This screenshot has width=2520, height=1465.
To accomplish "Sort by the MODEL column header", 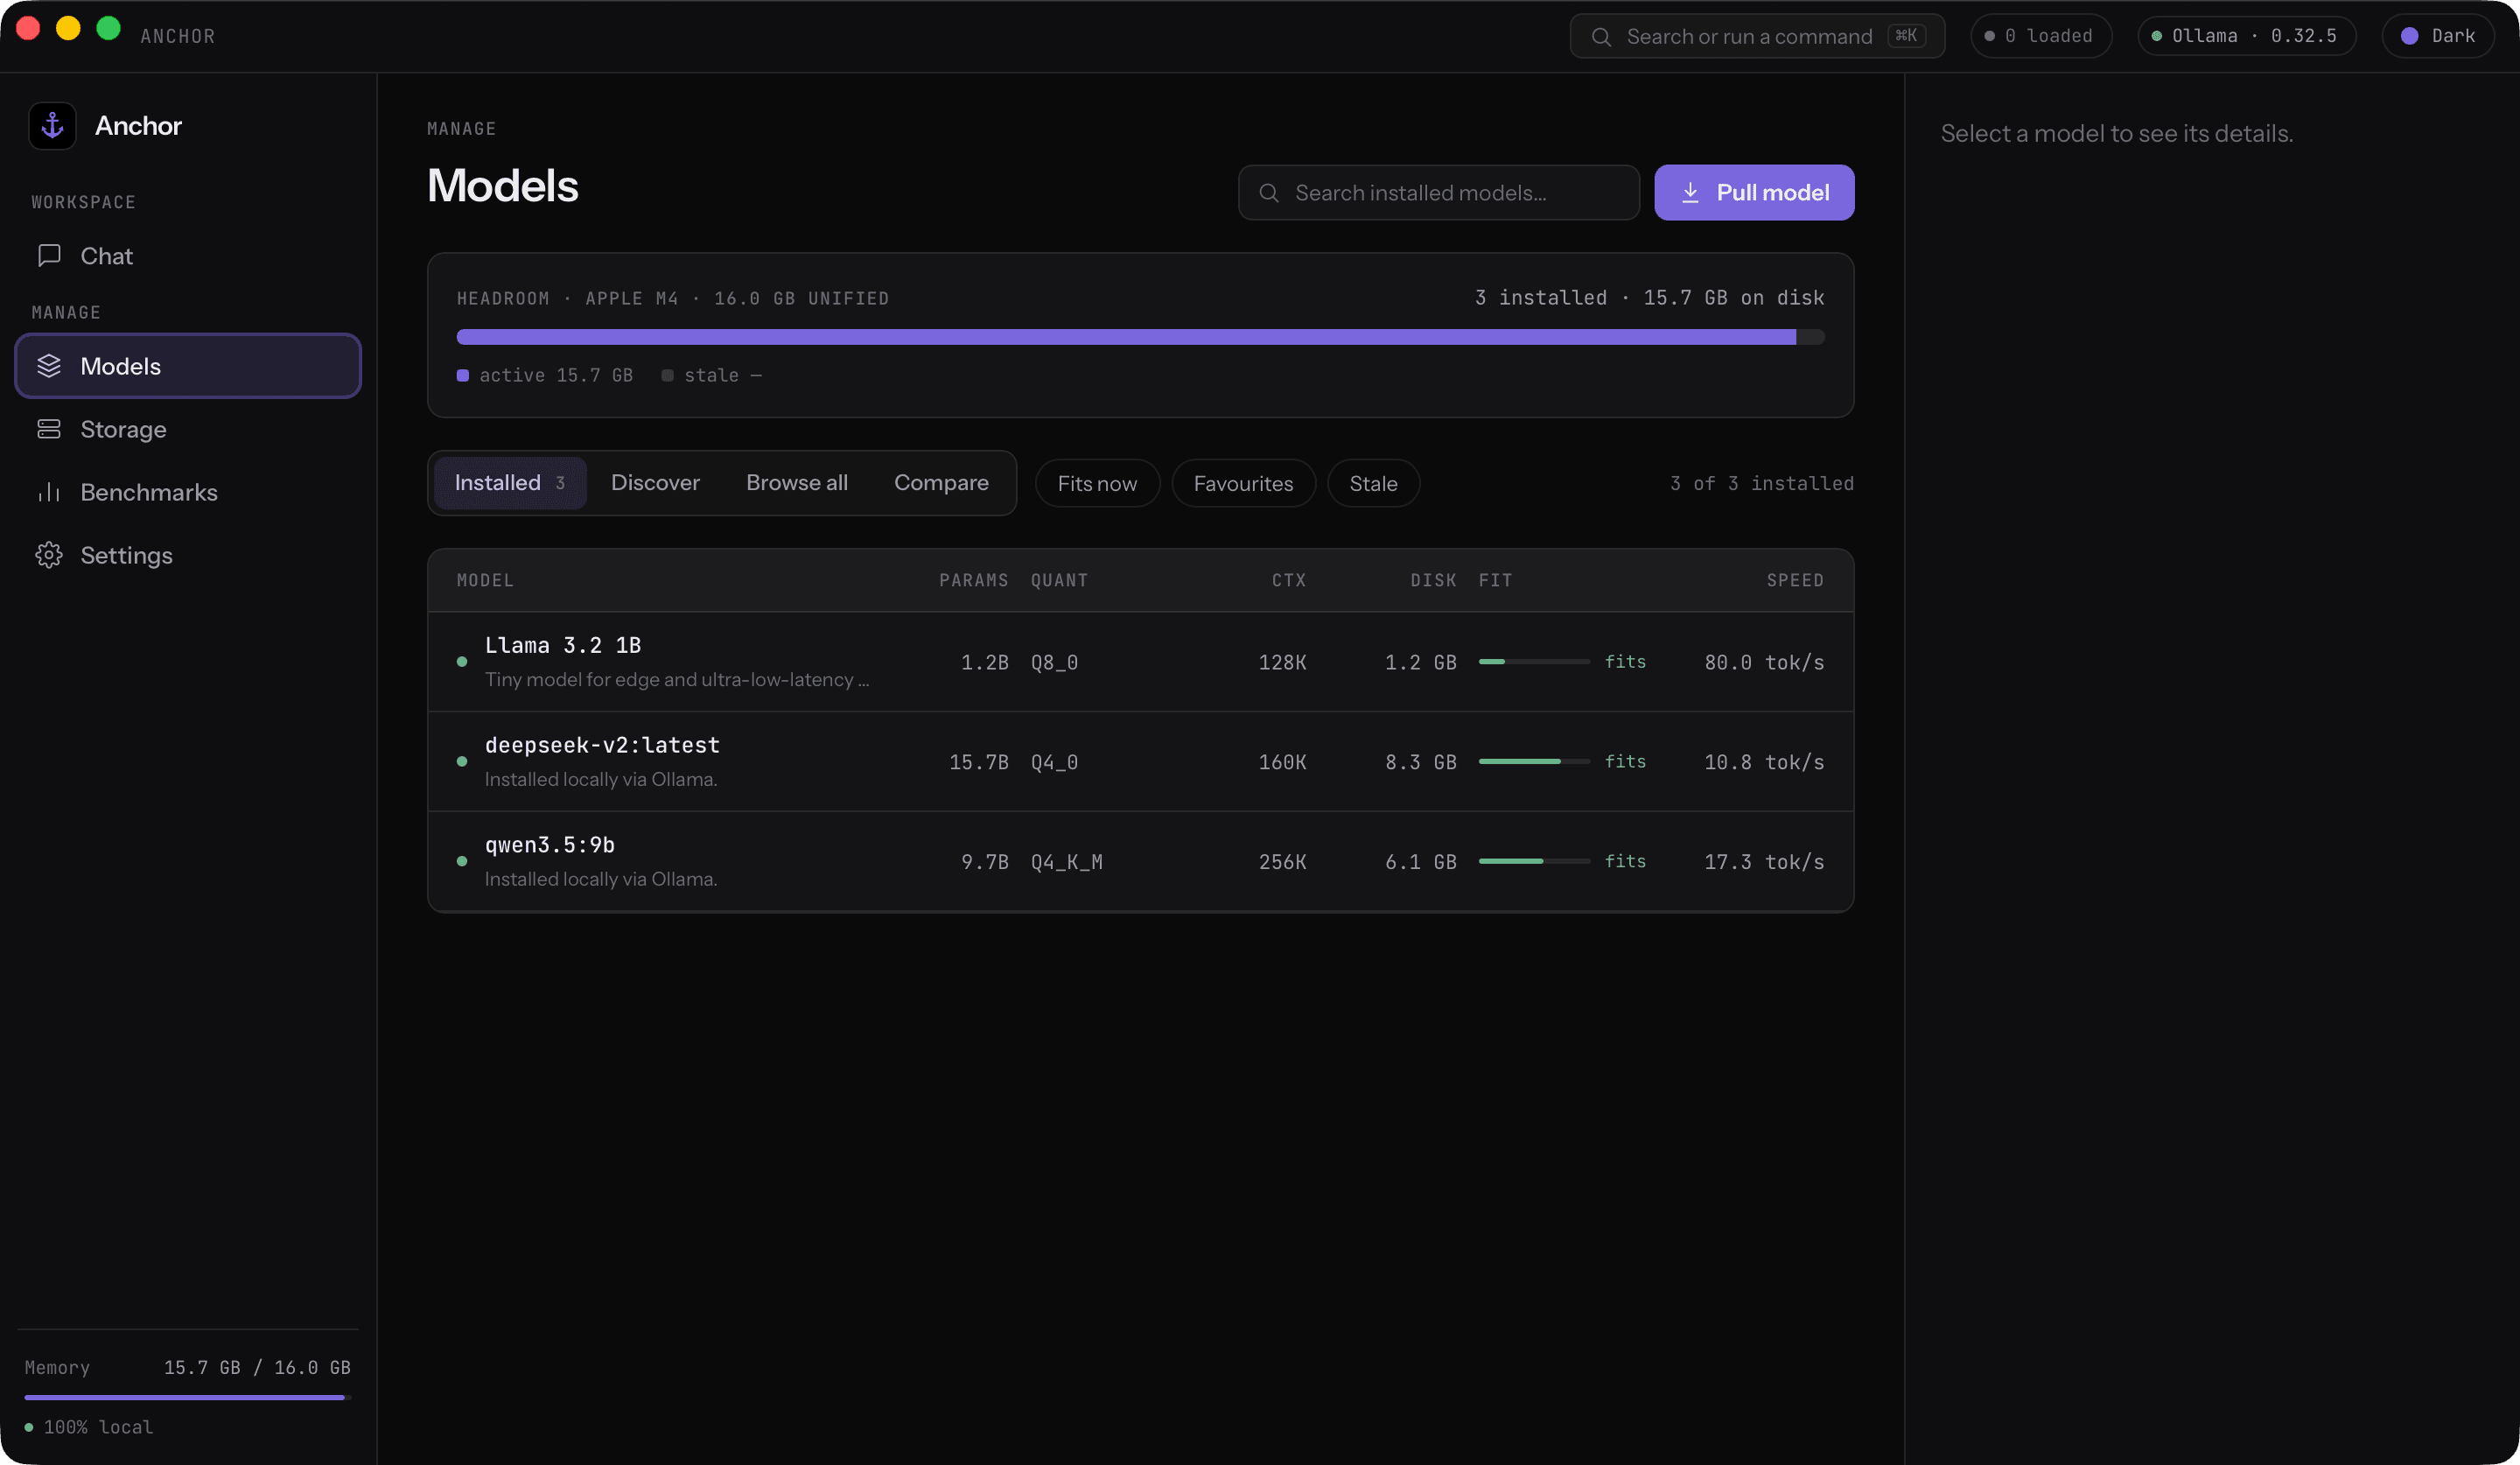I will tap(485, 581).
